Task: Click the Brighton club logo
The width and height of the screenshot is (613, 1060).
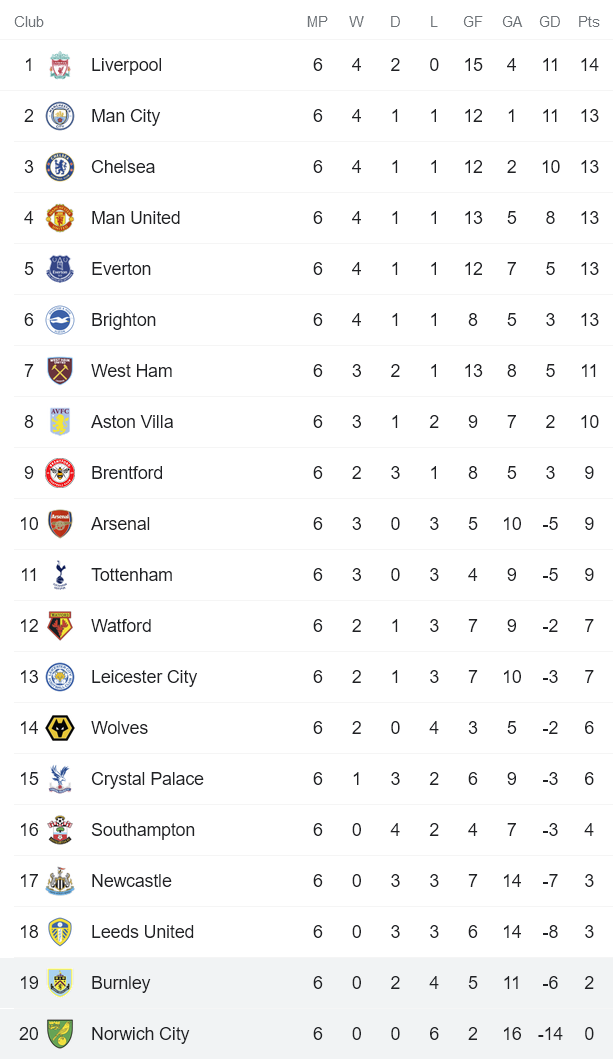Action: 60,320
